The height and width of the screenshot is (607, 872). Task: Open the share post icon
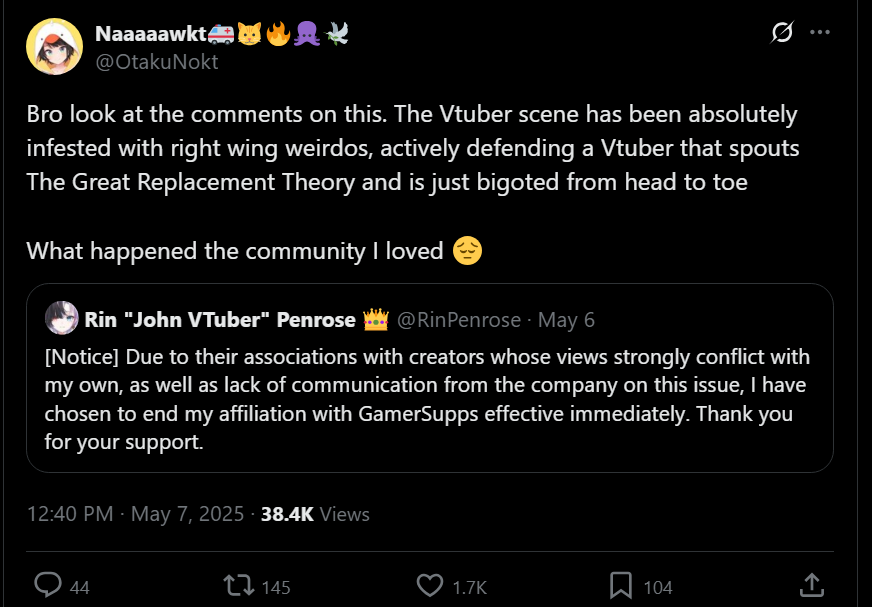(x=812, y=585)
